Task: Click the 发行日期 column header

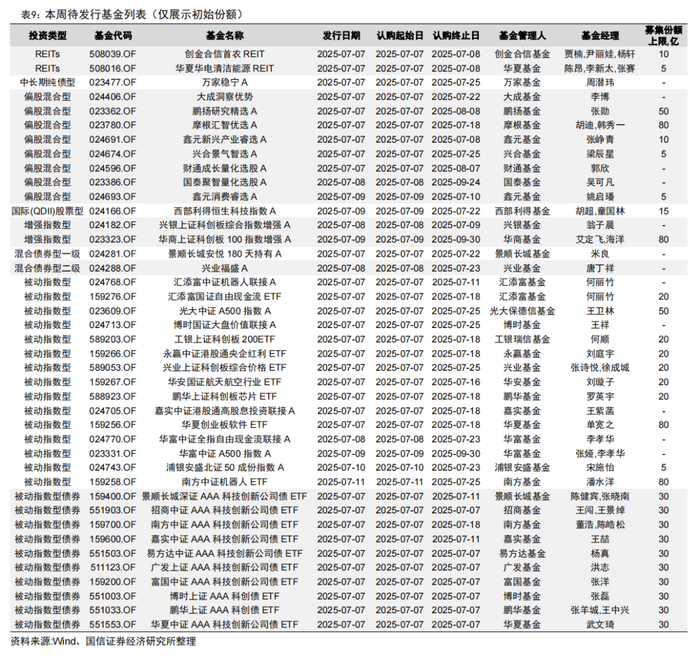Action: coord(341,35)
